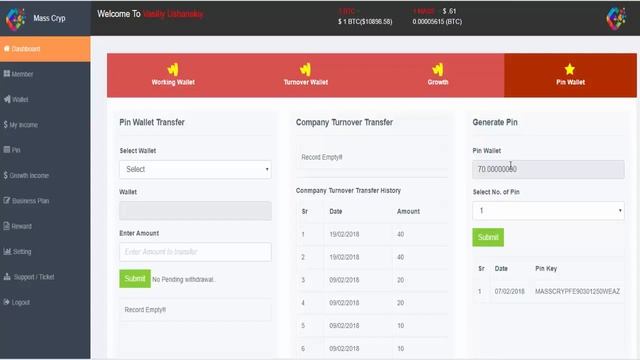This screenshot has width=640, height=360.
Task: Open the Member menu item
Action: [x=45, y=74]
